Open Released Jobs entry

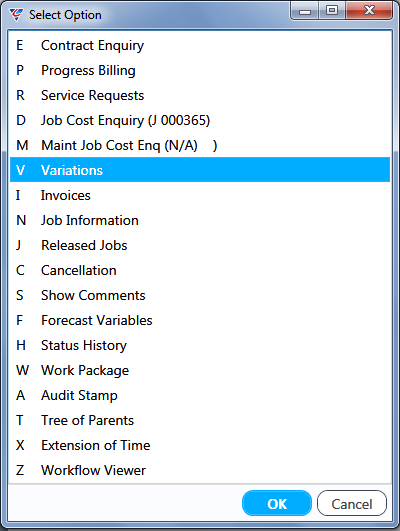point(200,246)
